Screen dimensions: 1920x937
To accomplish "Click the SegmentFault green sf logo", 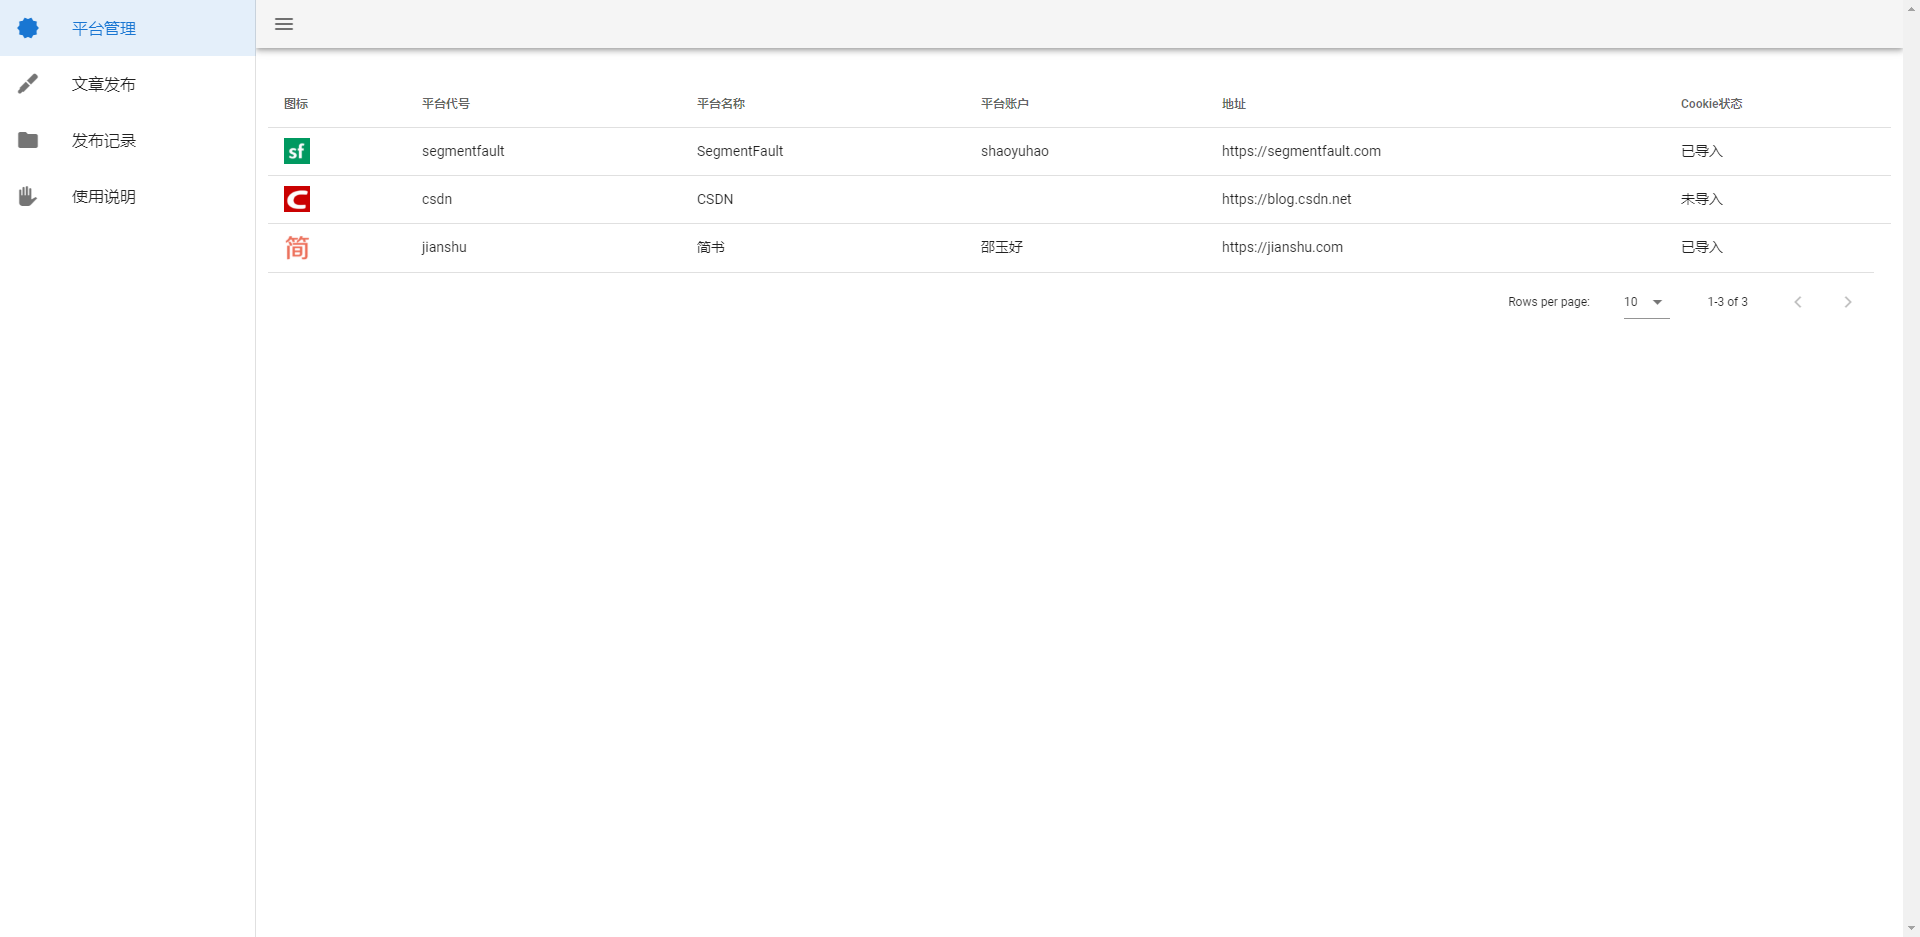I will 297,151.
